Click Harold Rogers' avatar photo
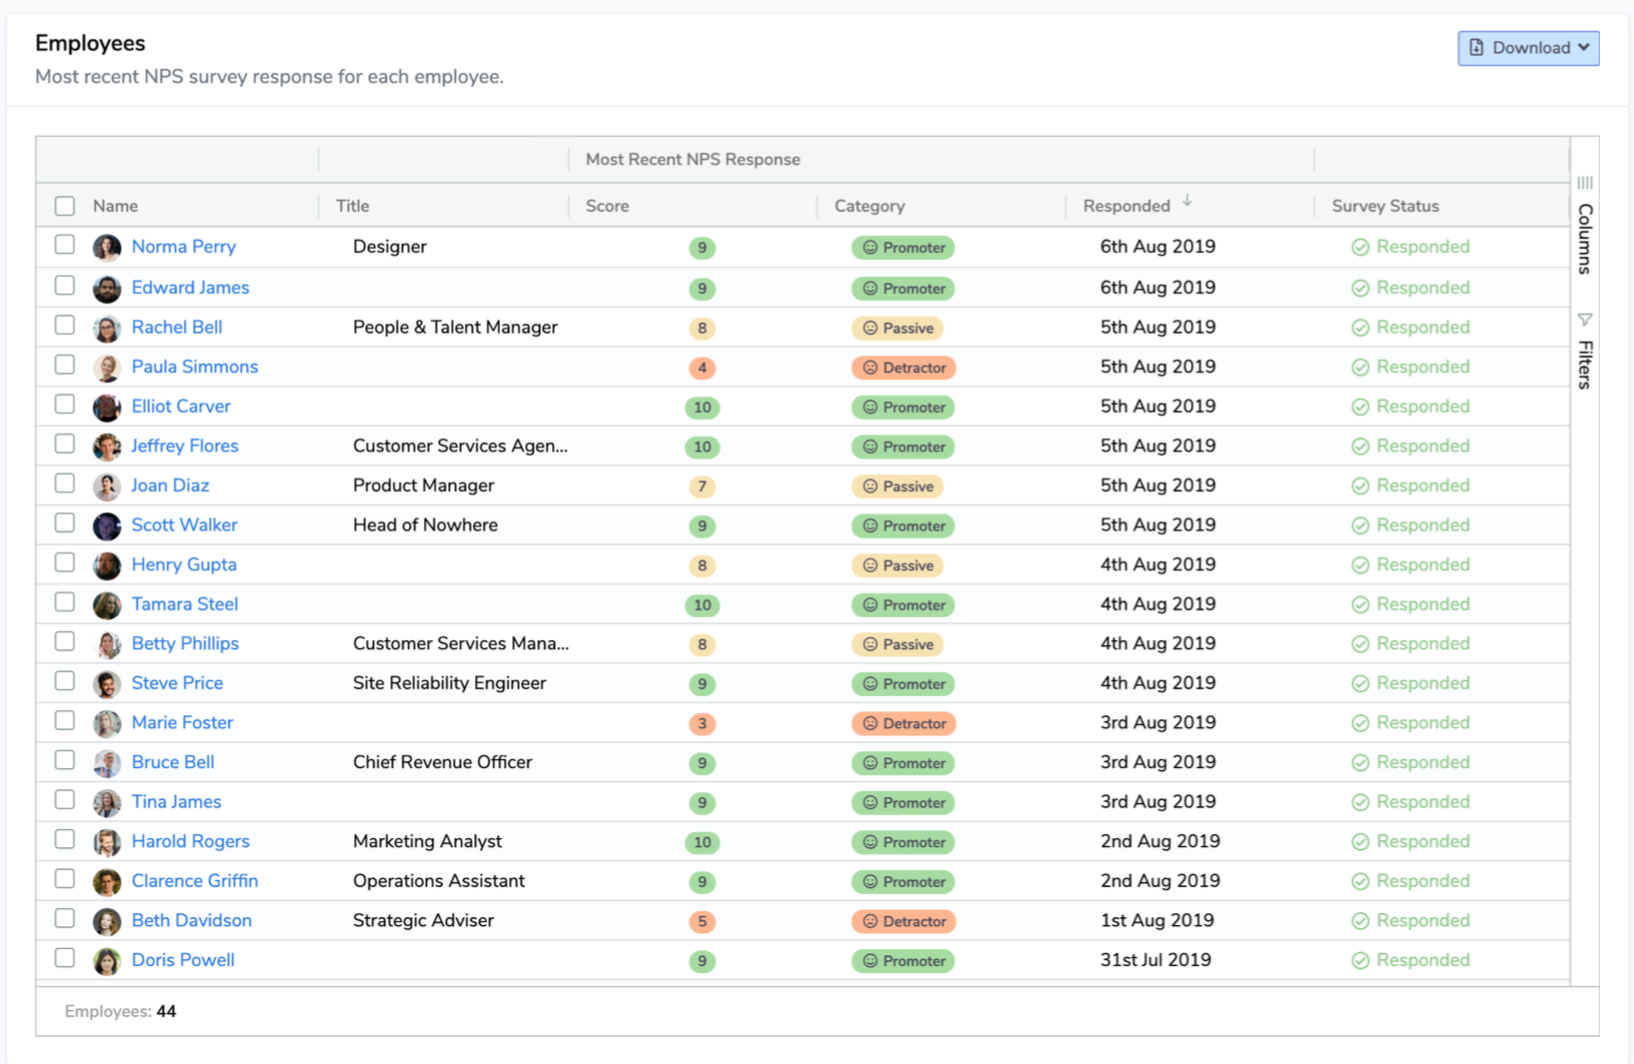Screen dimensions: 1634x1064 [x=107, y=843]
